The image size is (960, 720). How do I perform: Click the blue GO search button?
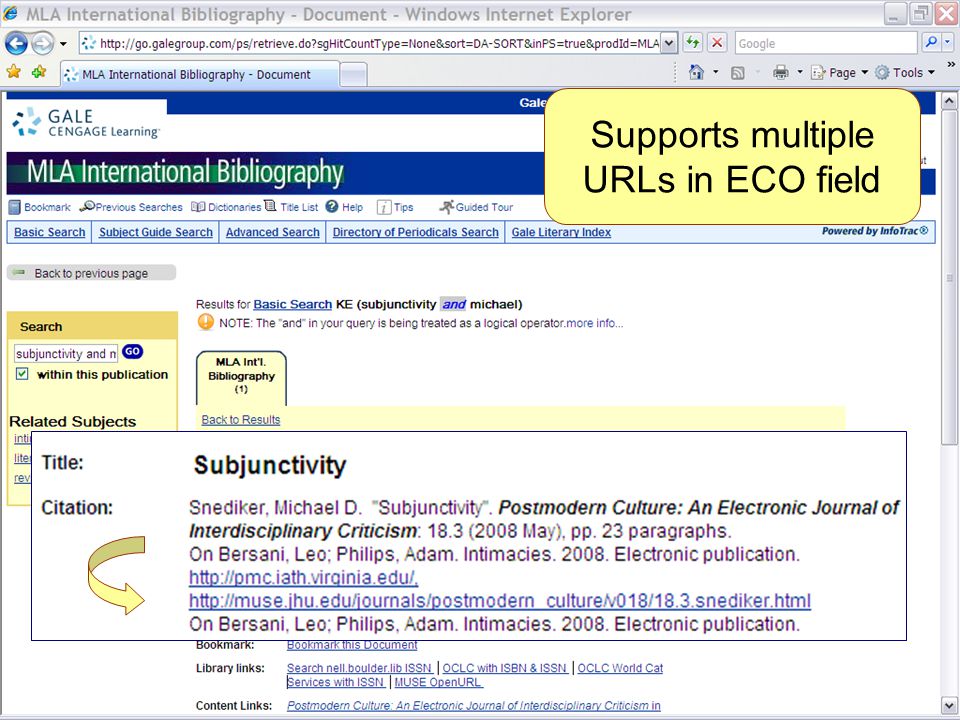132,351
